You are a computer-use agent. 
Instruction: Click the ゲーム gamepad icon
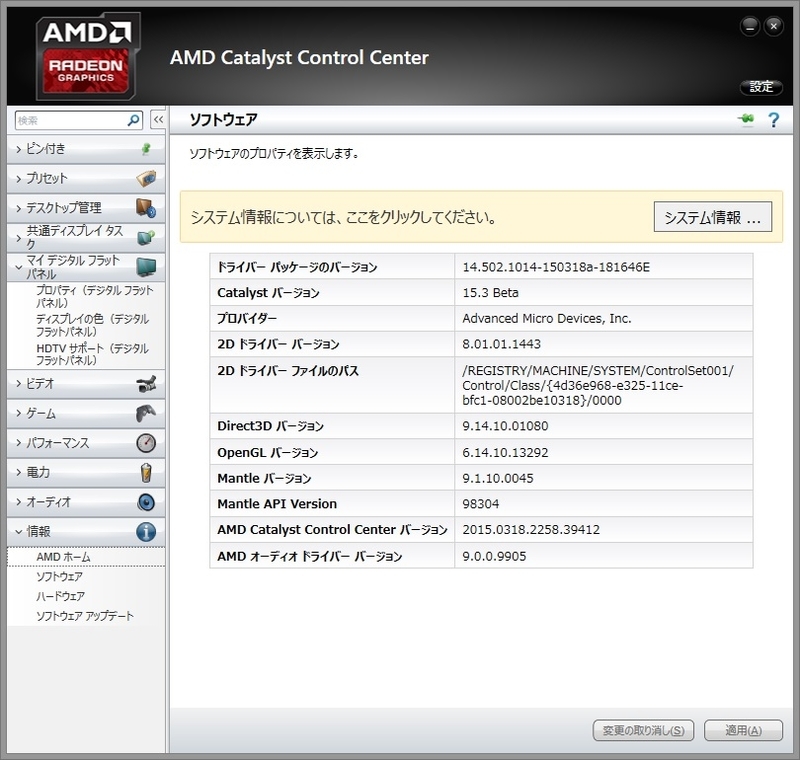[x=146, y=413]
